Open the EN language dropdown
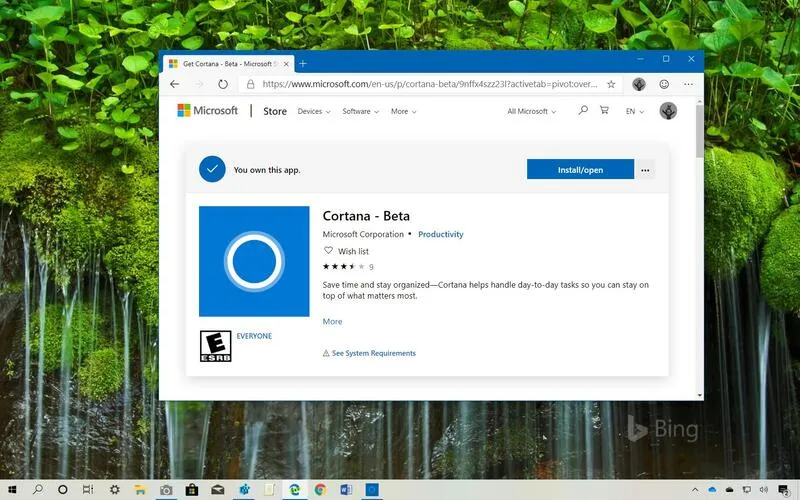Viewport: 800px width, 500px height. click(635, 111)
